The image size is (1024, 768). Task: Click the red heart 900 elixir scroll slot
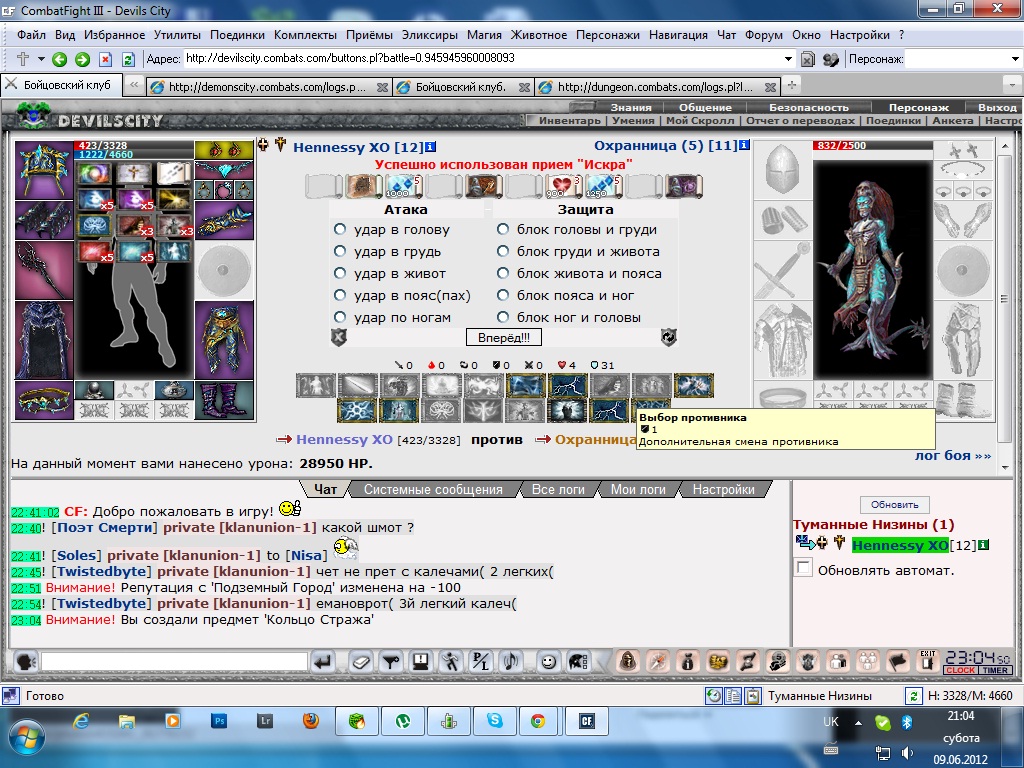[565, 186]
